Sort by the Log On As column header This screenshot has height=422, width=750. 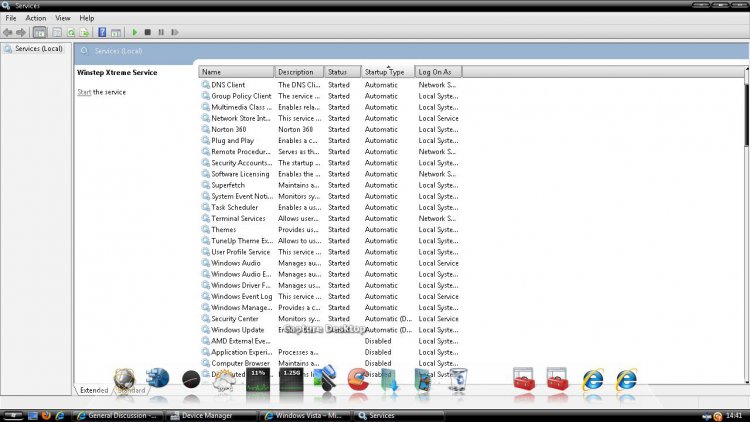coord(438,72)
